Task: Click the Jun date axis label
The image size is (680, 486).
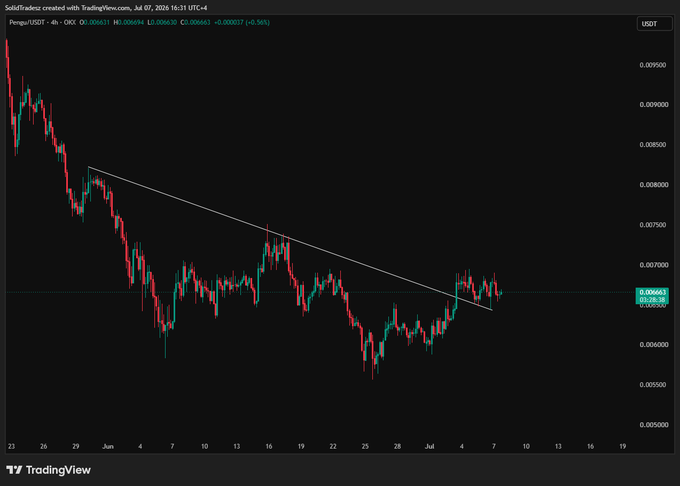Action: [108, 446]
